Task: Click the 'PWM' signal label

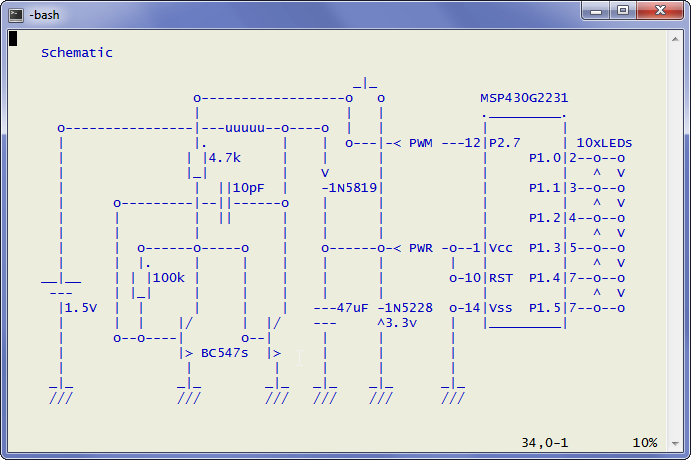Action: coord(420,143)
